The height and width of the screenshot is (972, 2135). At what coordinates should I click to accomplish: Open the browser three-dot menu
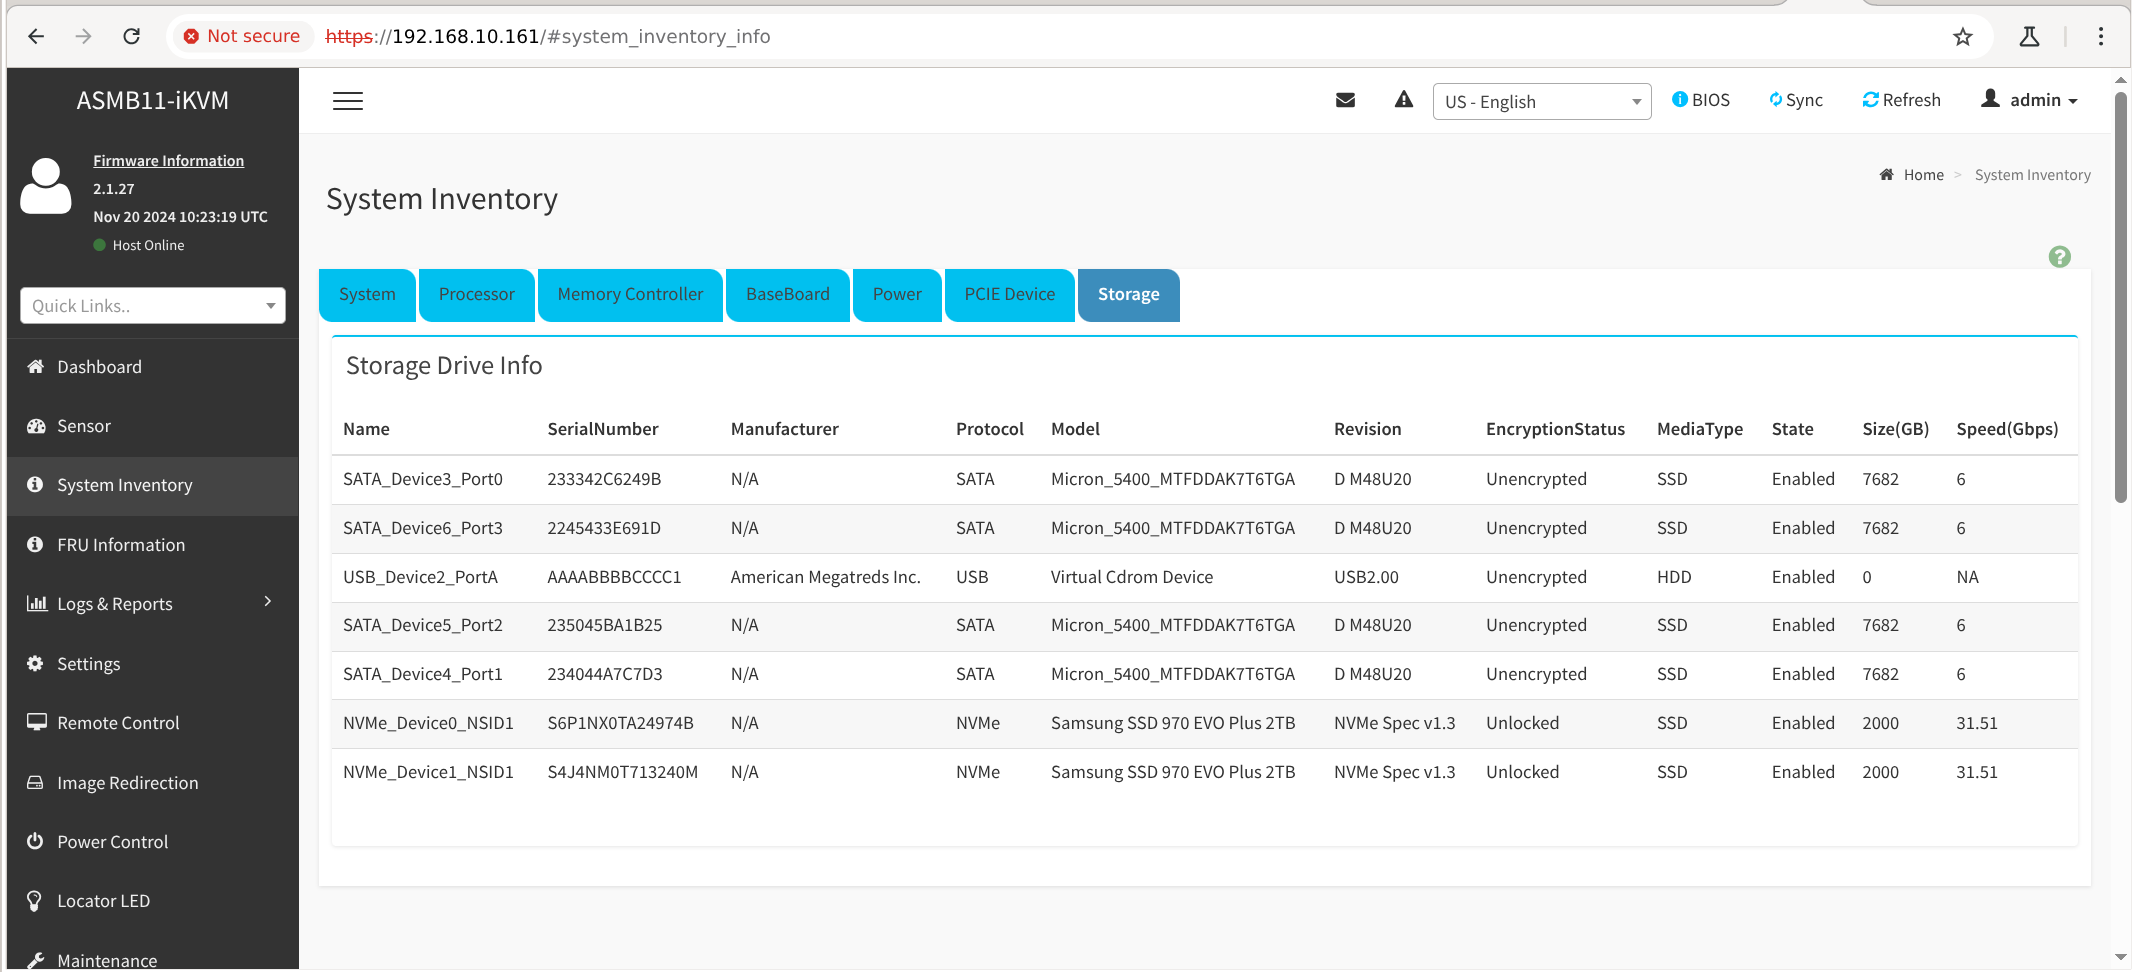[2101, 37]
